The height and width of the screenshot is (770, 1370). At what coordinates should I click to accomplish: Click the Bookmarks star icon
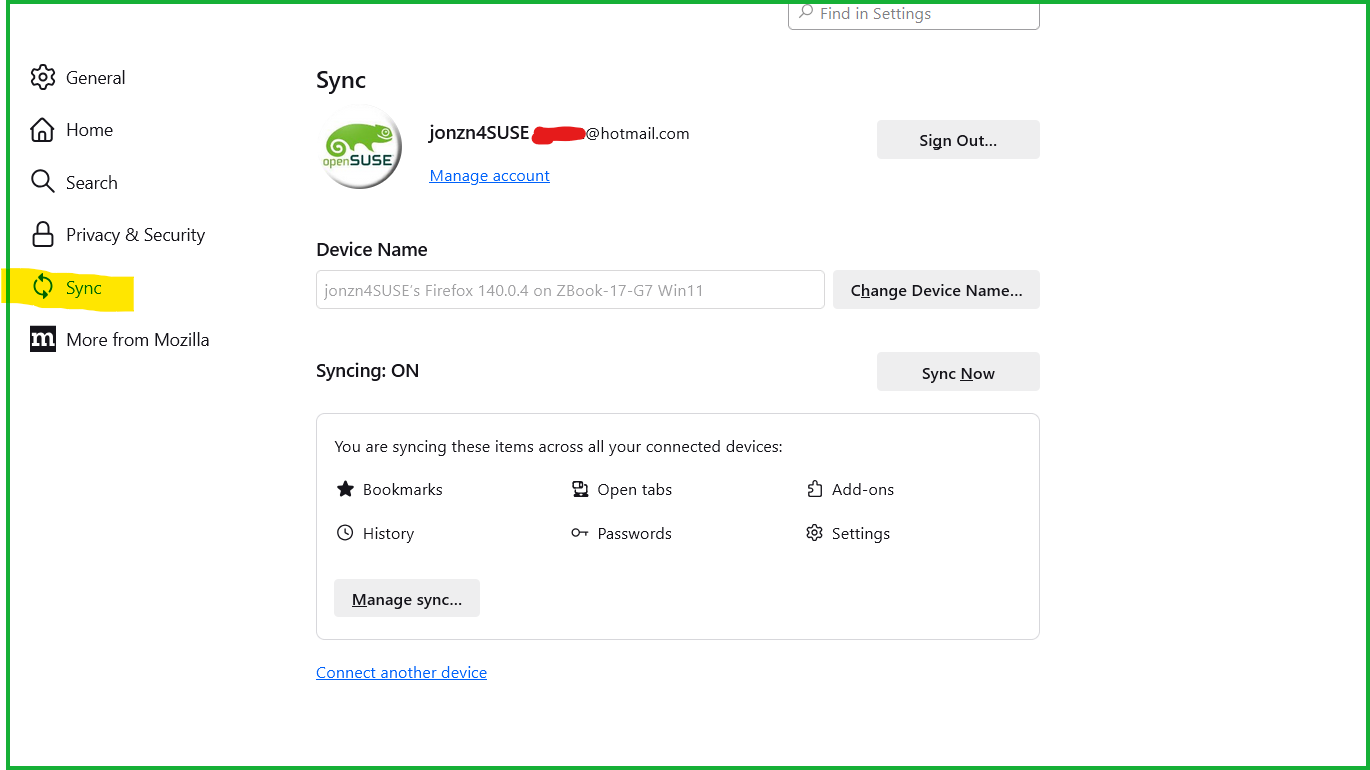(345, 489)
